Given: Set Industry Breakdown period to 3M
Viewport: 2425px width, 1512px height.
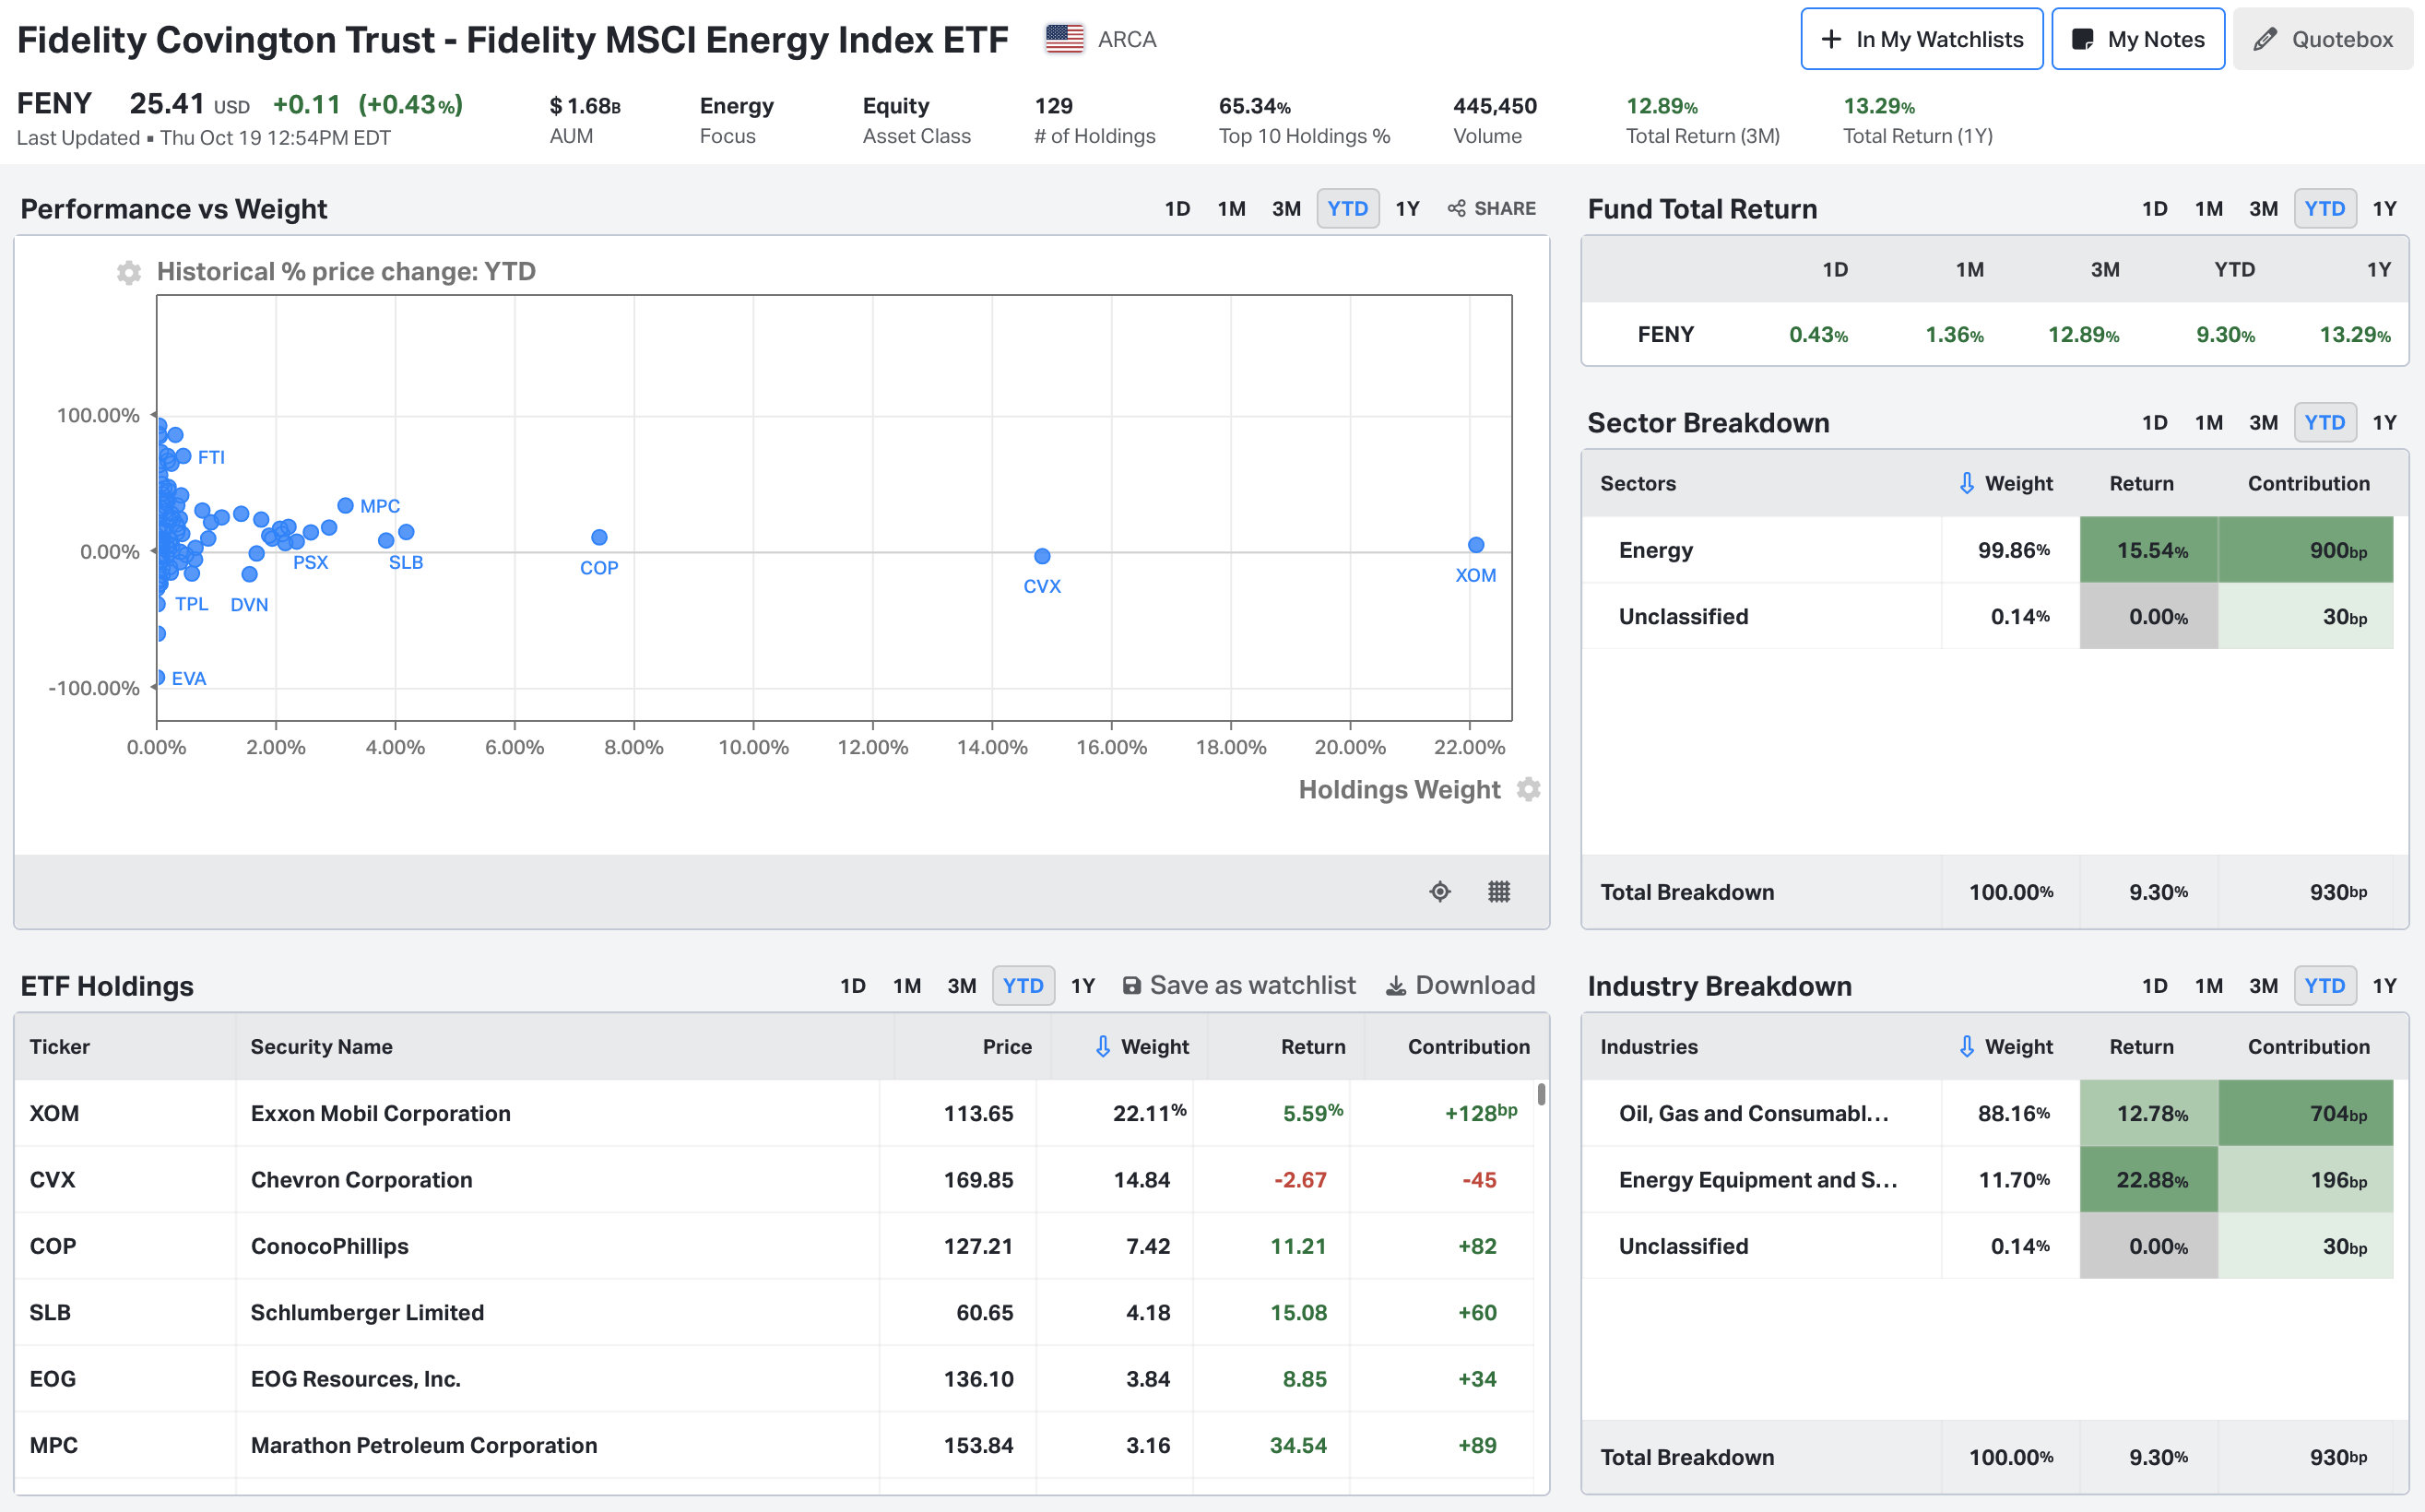Looking at the screenshot, I should [2263, 985].
